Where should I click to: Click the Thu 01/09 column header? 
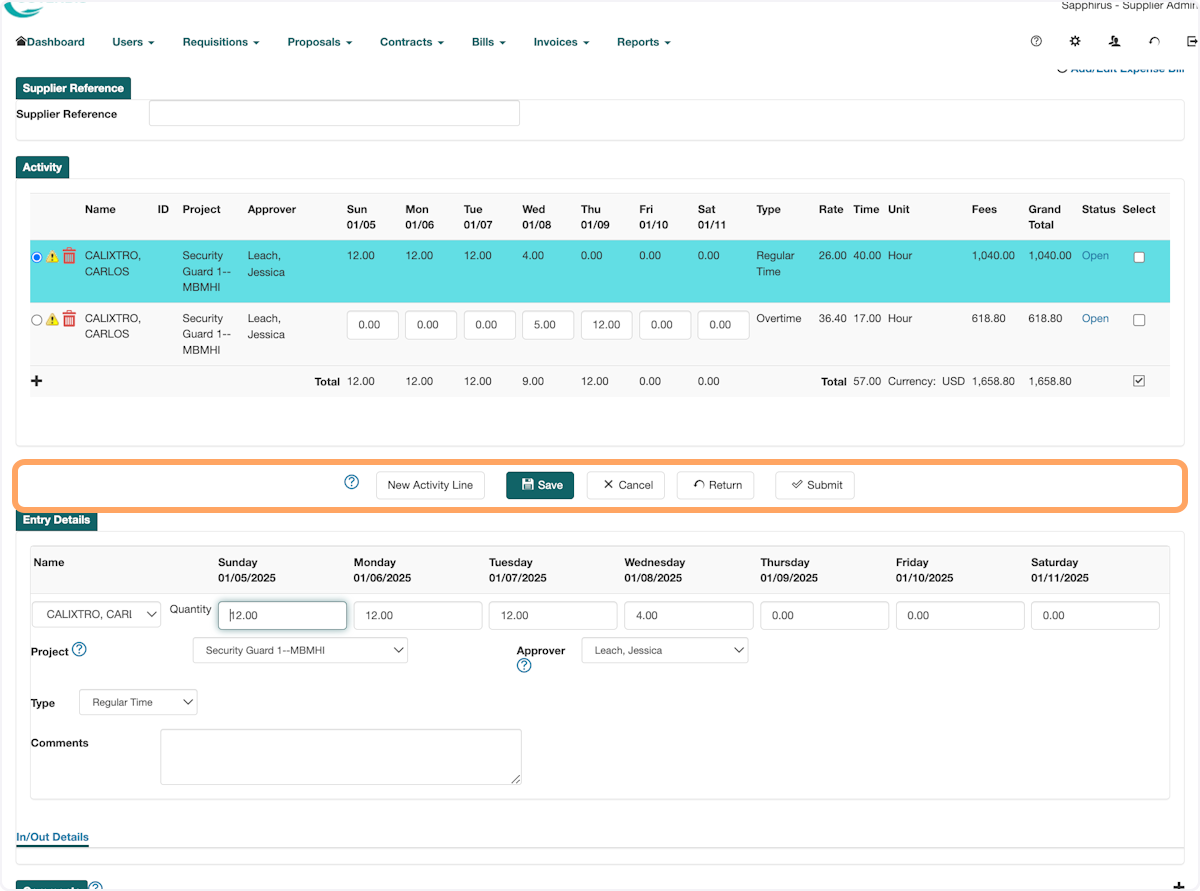point(595,217)
